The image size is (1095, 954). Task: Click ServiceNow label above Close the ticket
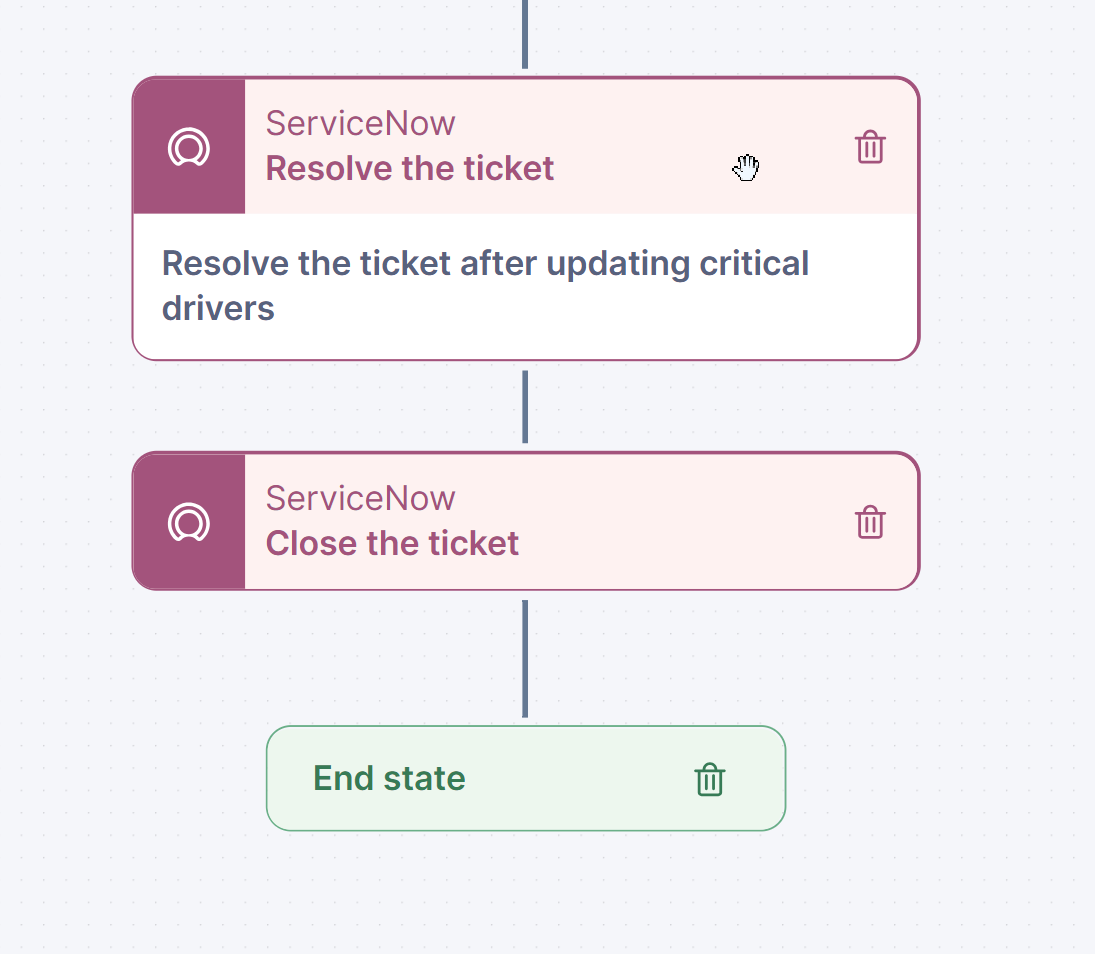[x=360, y=498]
